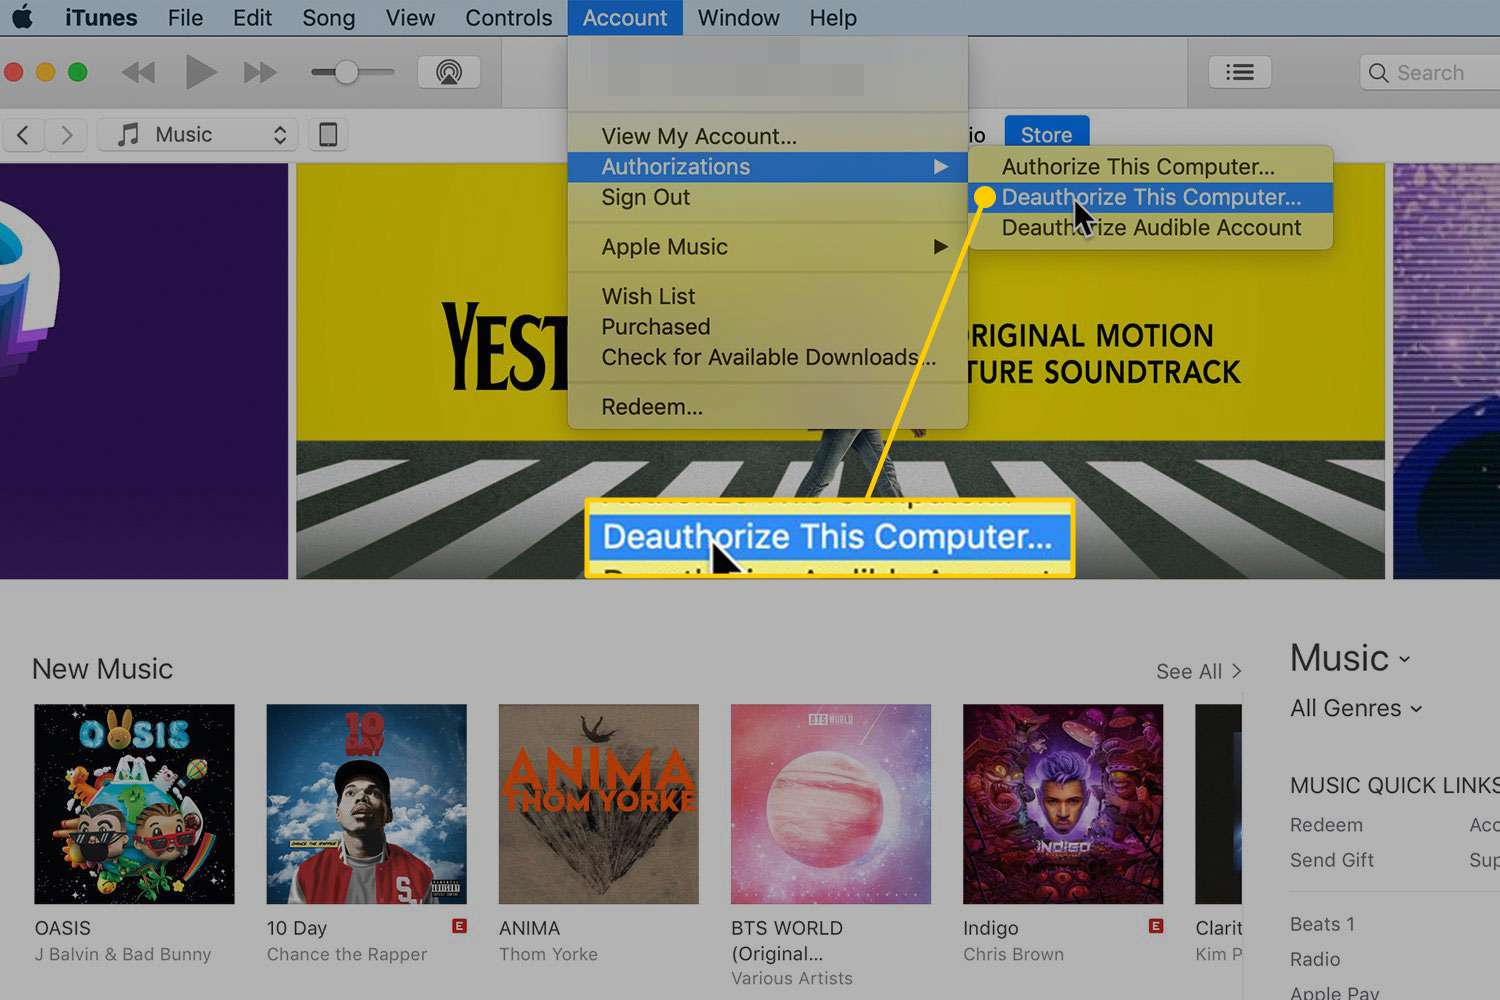Expand the Authorizations submenu
Viewport: 1500px width, 1000px height.
pyautogui.click(x=767, y=167)
